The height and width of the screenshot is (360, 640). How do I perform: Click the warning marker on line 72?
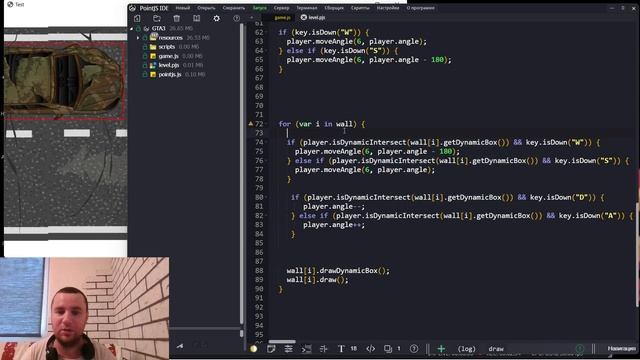pyautogui.click(x=251, y=123)
